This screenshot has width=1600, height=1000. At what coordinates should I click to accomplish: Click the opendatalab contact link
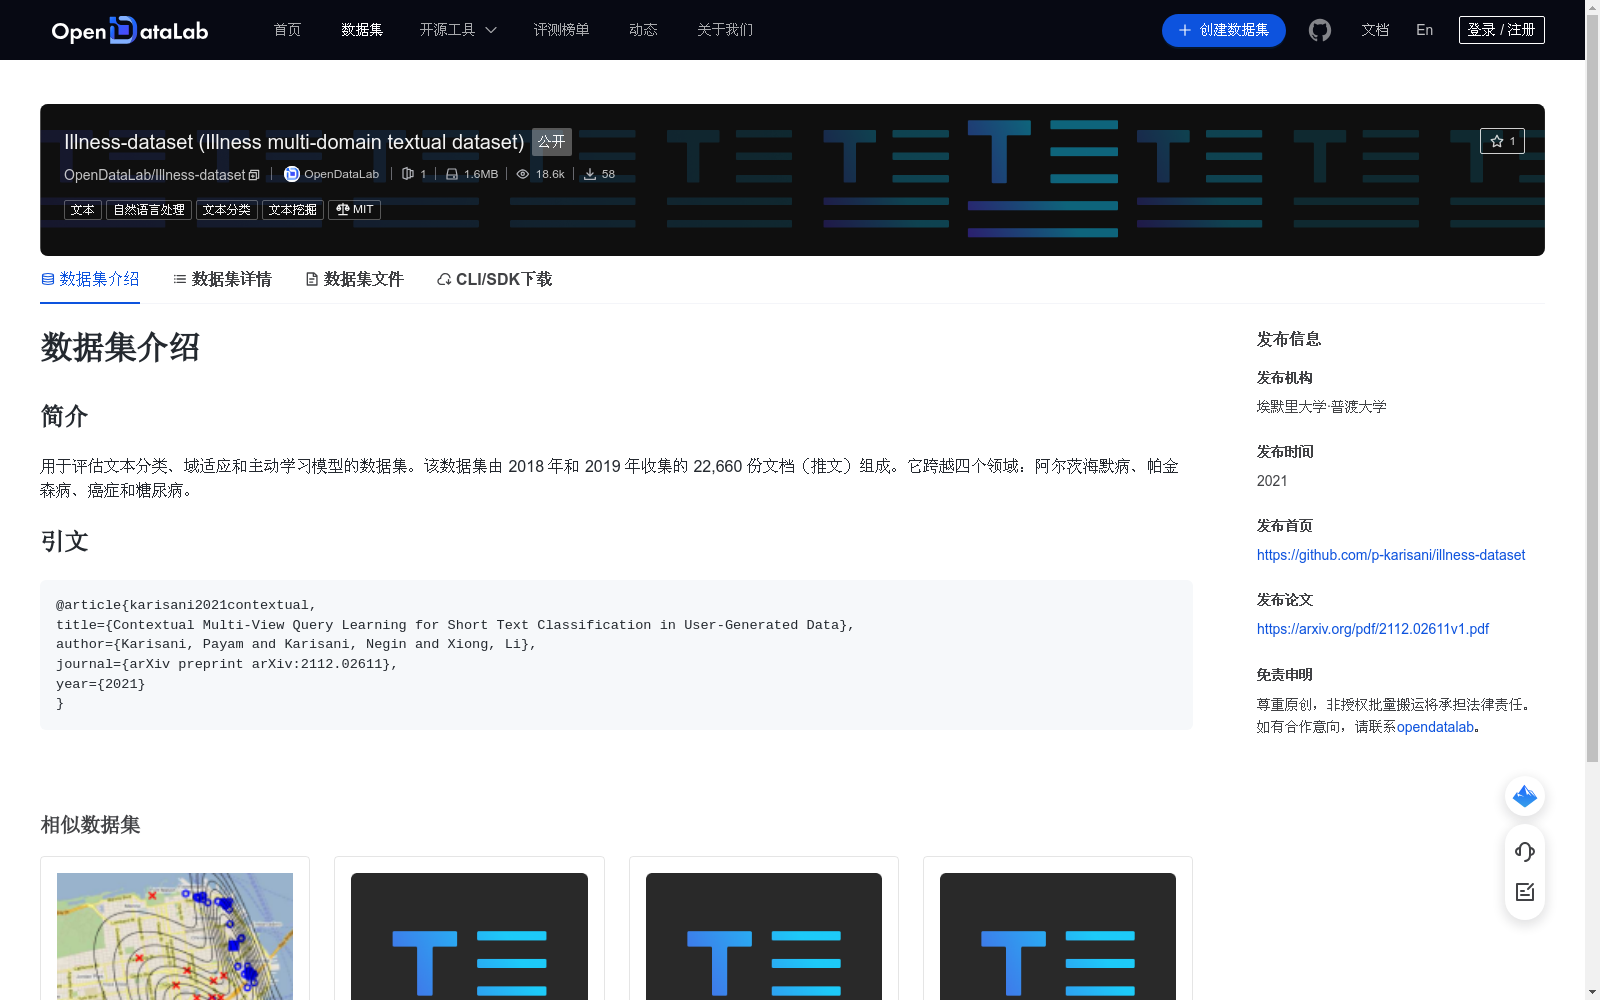1435,727
